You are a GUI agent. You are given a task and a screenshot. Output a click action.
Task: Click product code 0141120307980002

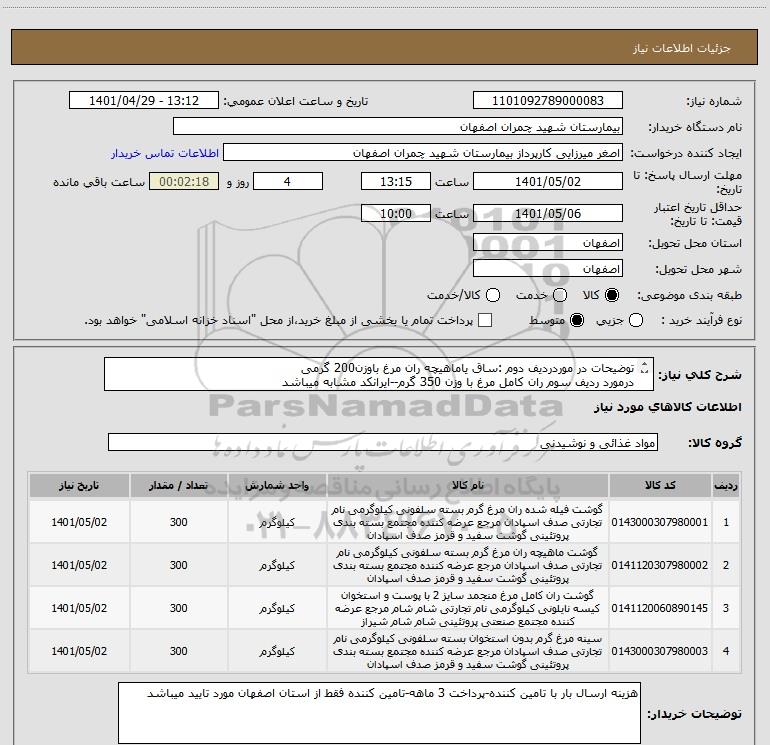(x=660, y=565)
